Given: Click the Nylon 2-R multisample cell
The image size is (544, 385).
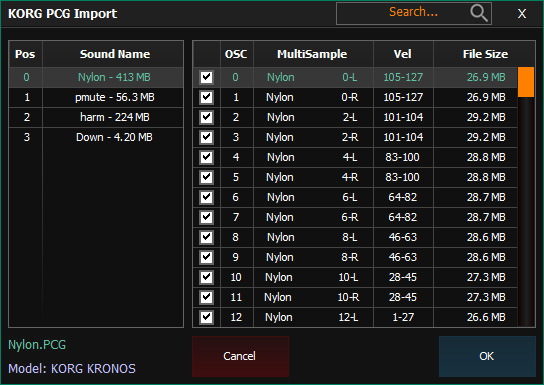Looking at the screenshot, I should tap(313, 137).
